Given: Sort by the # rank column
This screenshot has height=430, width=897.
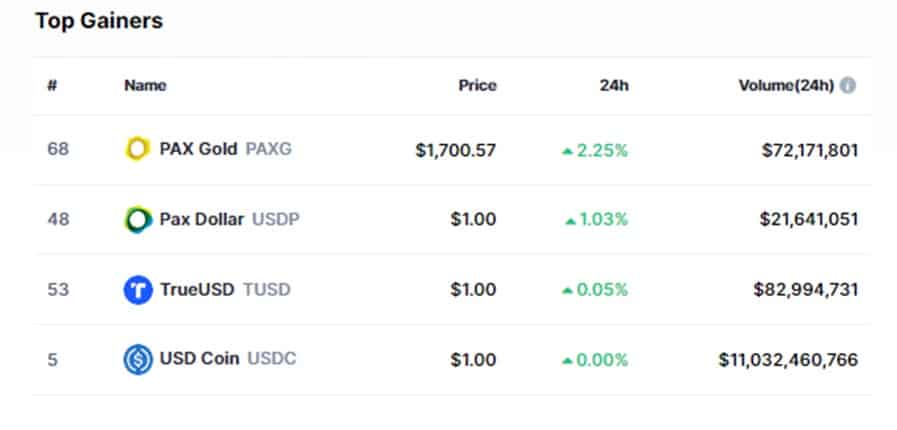Looking at the screenshot, I should (52, 86).
